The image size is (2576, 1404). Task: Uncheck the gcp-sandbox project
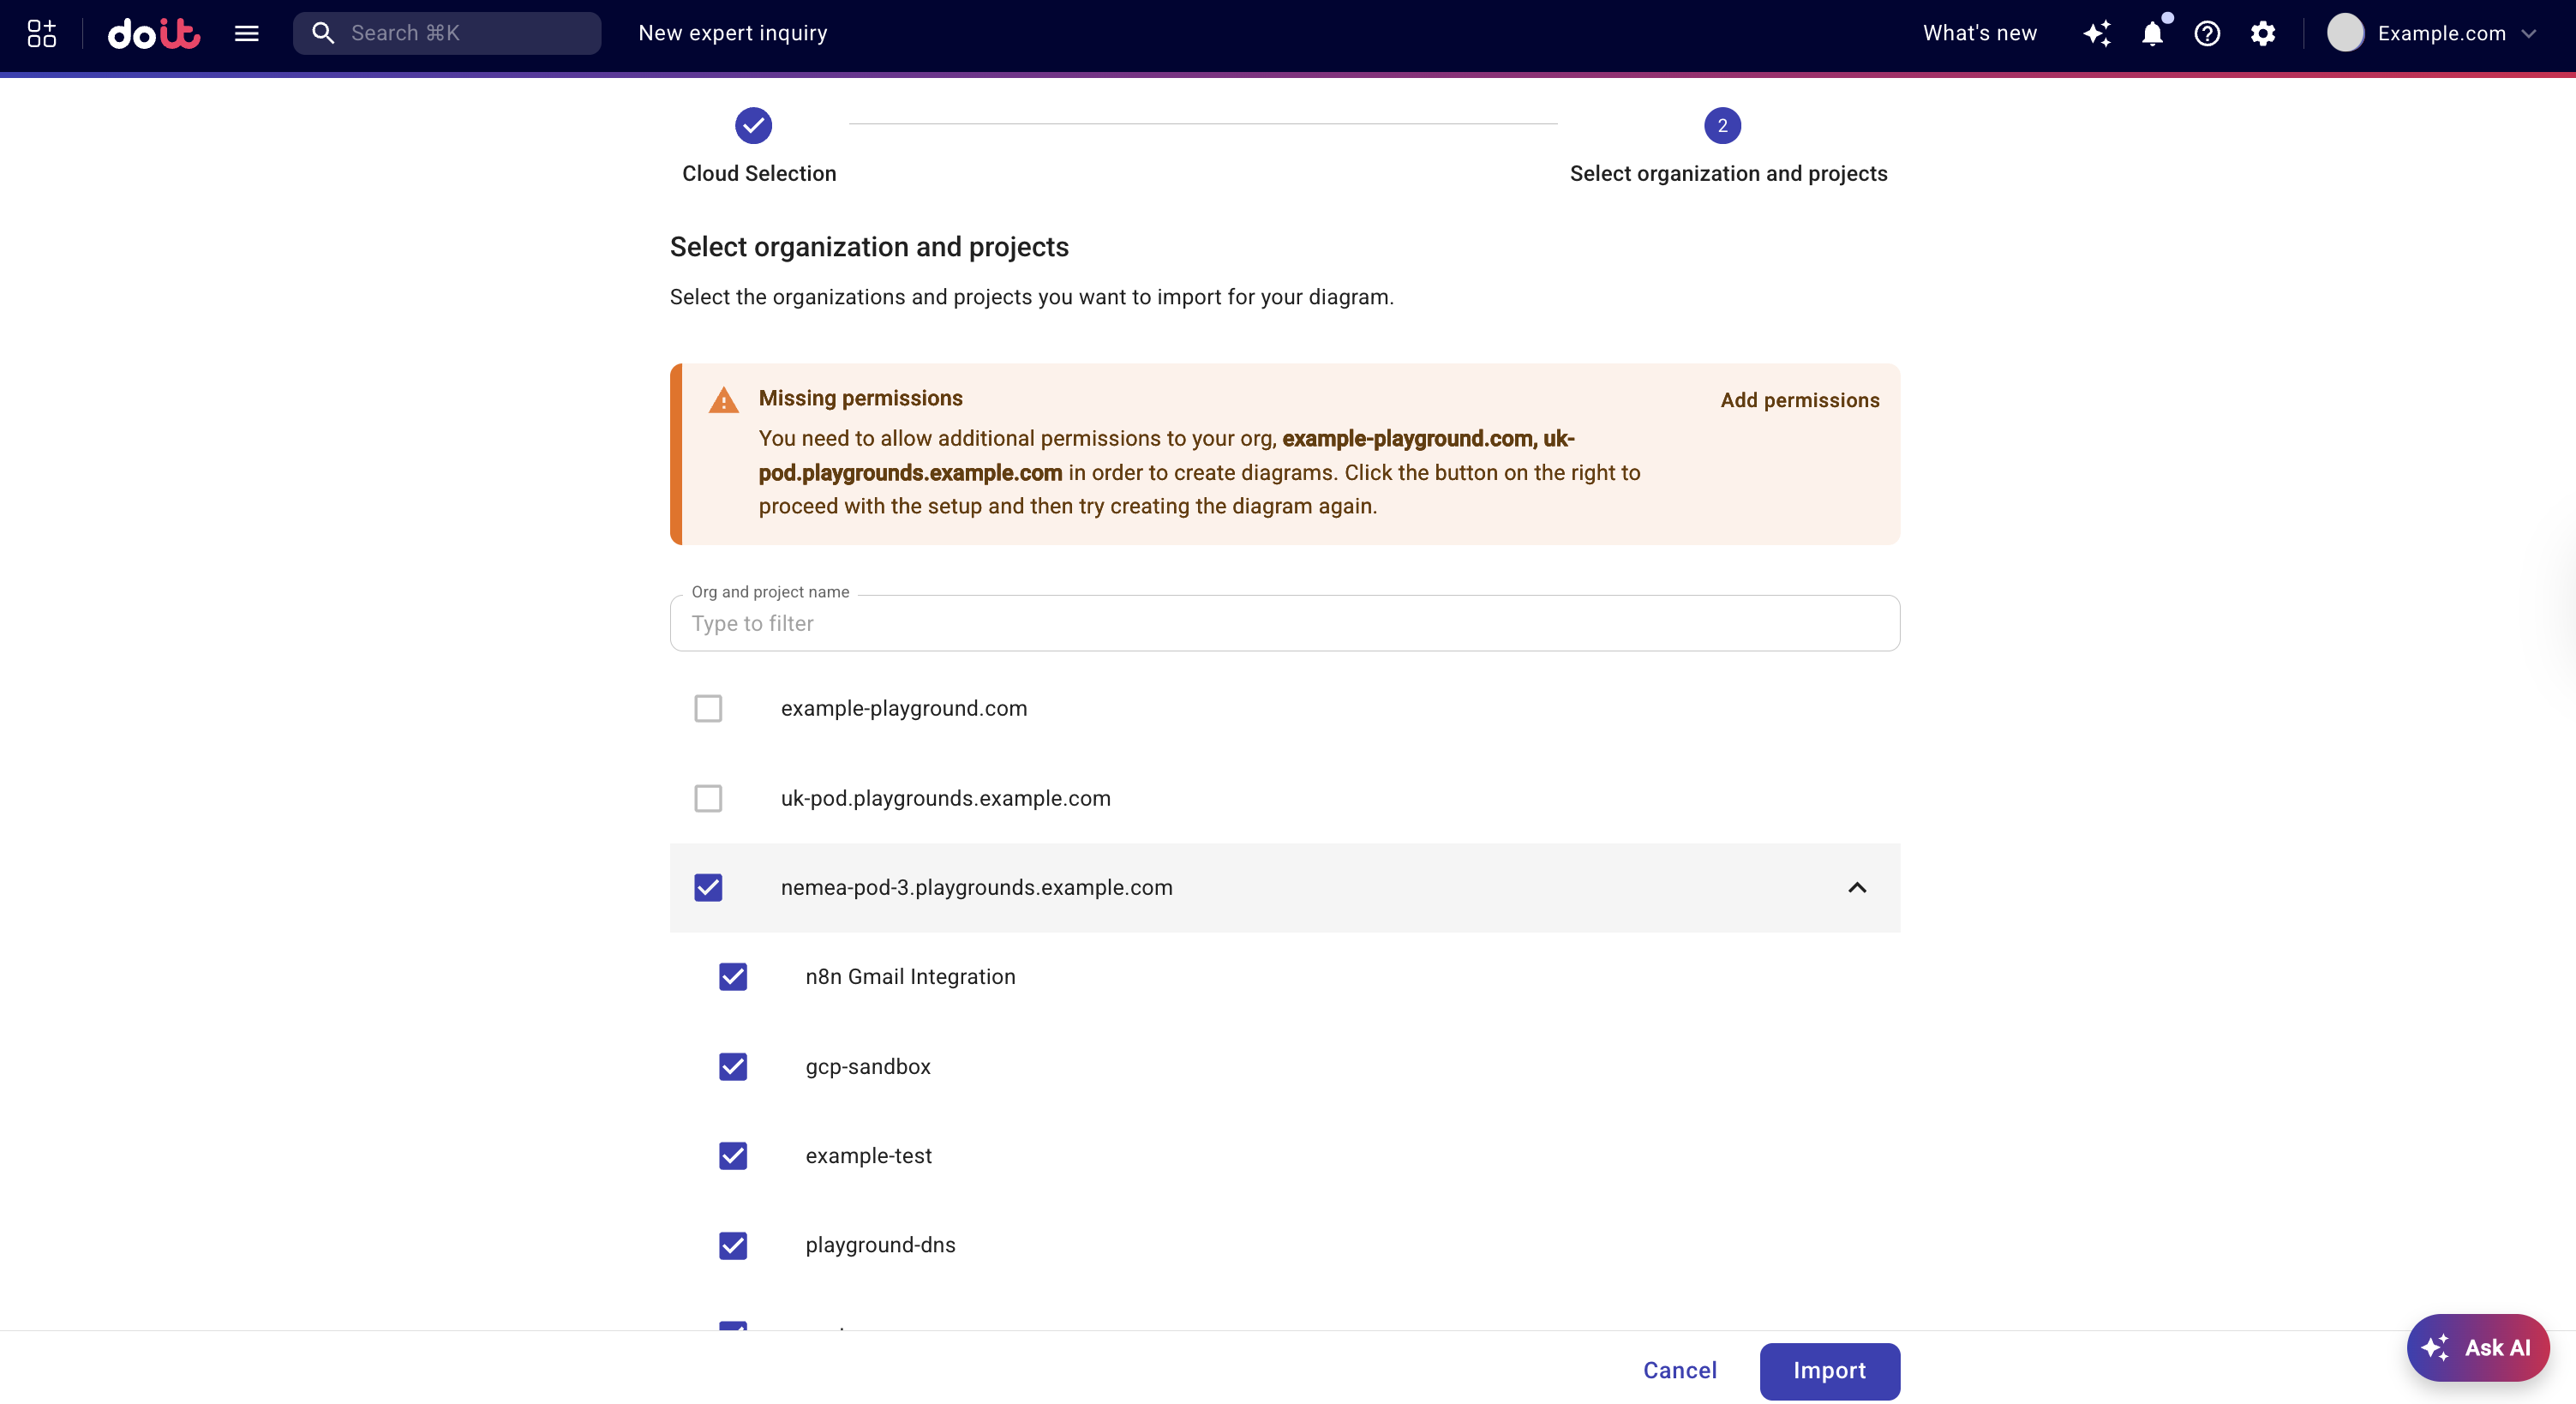pos(733,1067)
